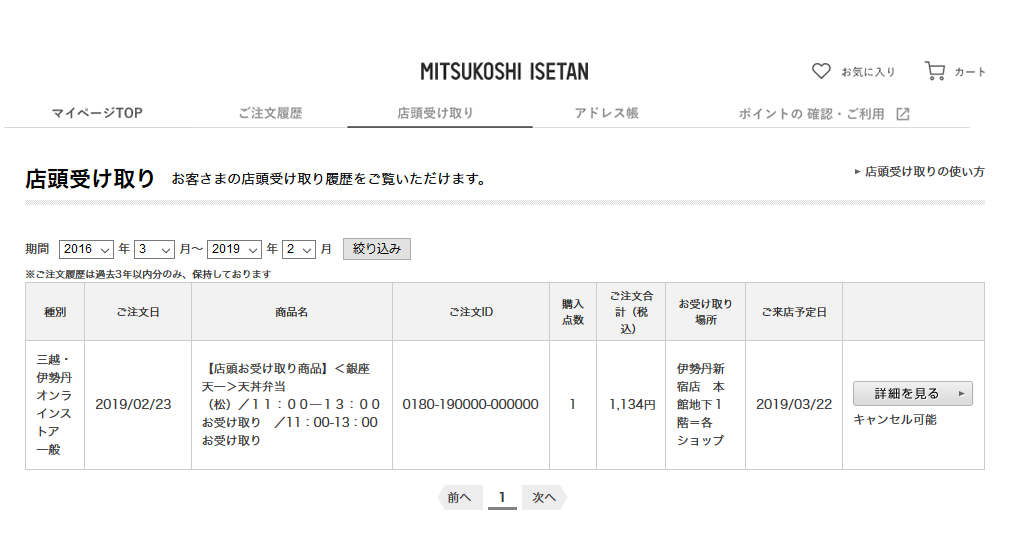Viewport: 1011px width, 538px height.
Task: Open the アドレス帳 tab
Action: [x=607, y=113]
